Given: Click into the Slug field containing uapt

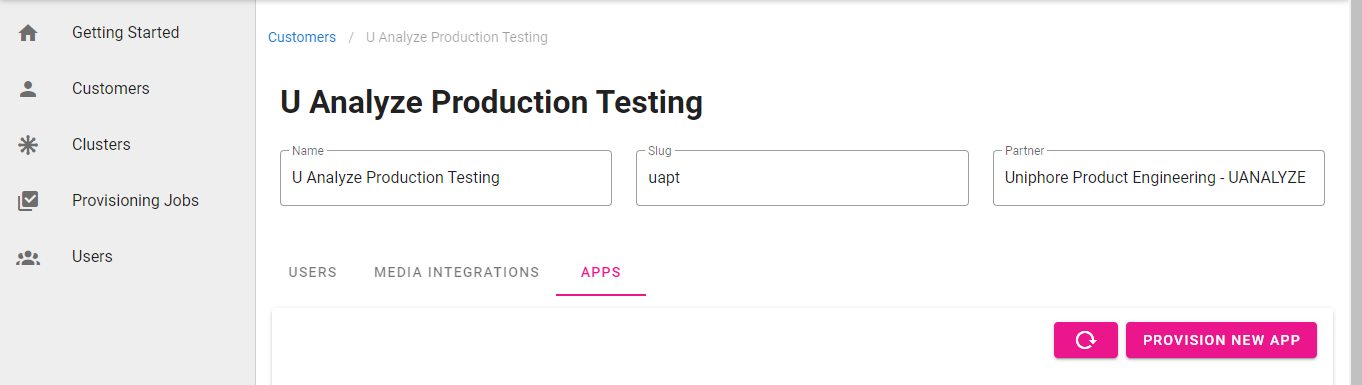Looking at the screenshot, I should pyautogui.click(x=802, y=178).
